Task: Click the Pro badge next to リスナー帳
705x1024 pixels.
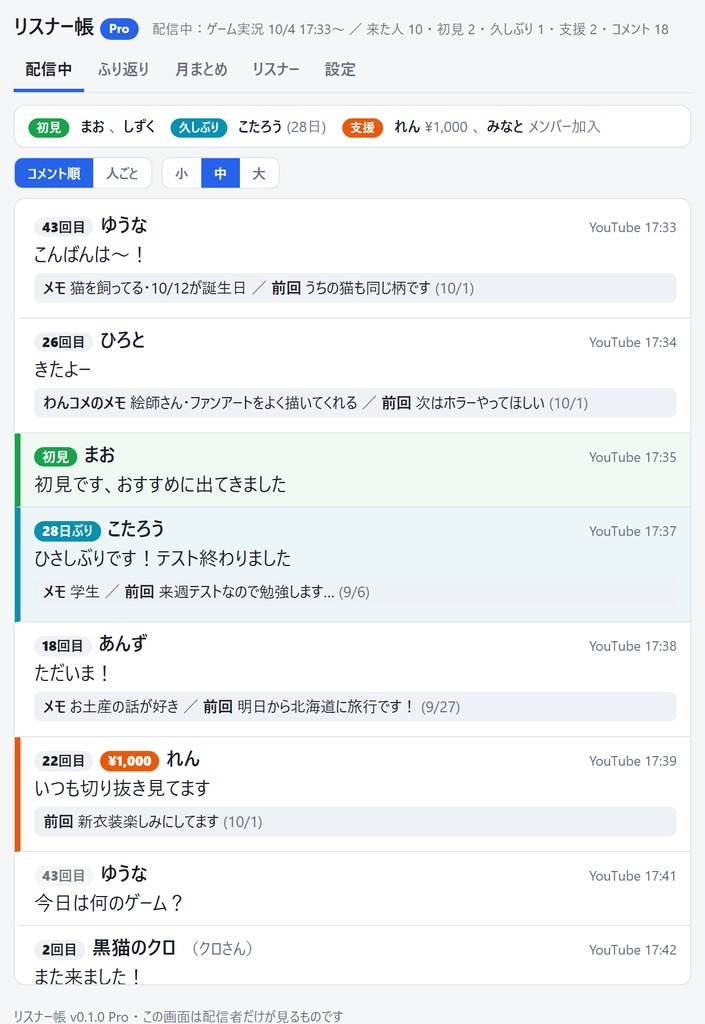Action: [119, 29]
